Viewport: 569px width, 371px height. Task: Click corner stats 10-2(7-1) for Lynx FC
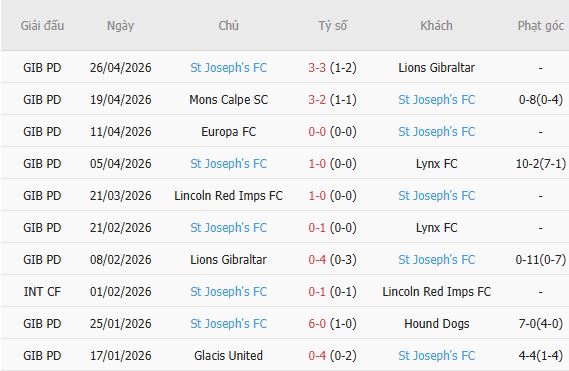(541, 163)
